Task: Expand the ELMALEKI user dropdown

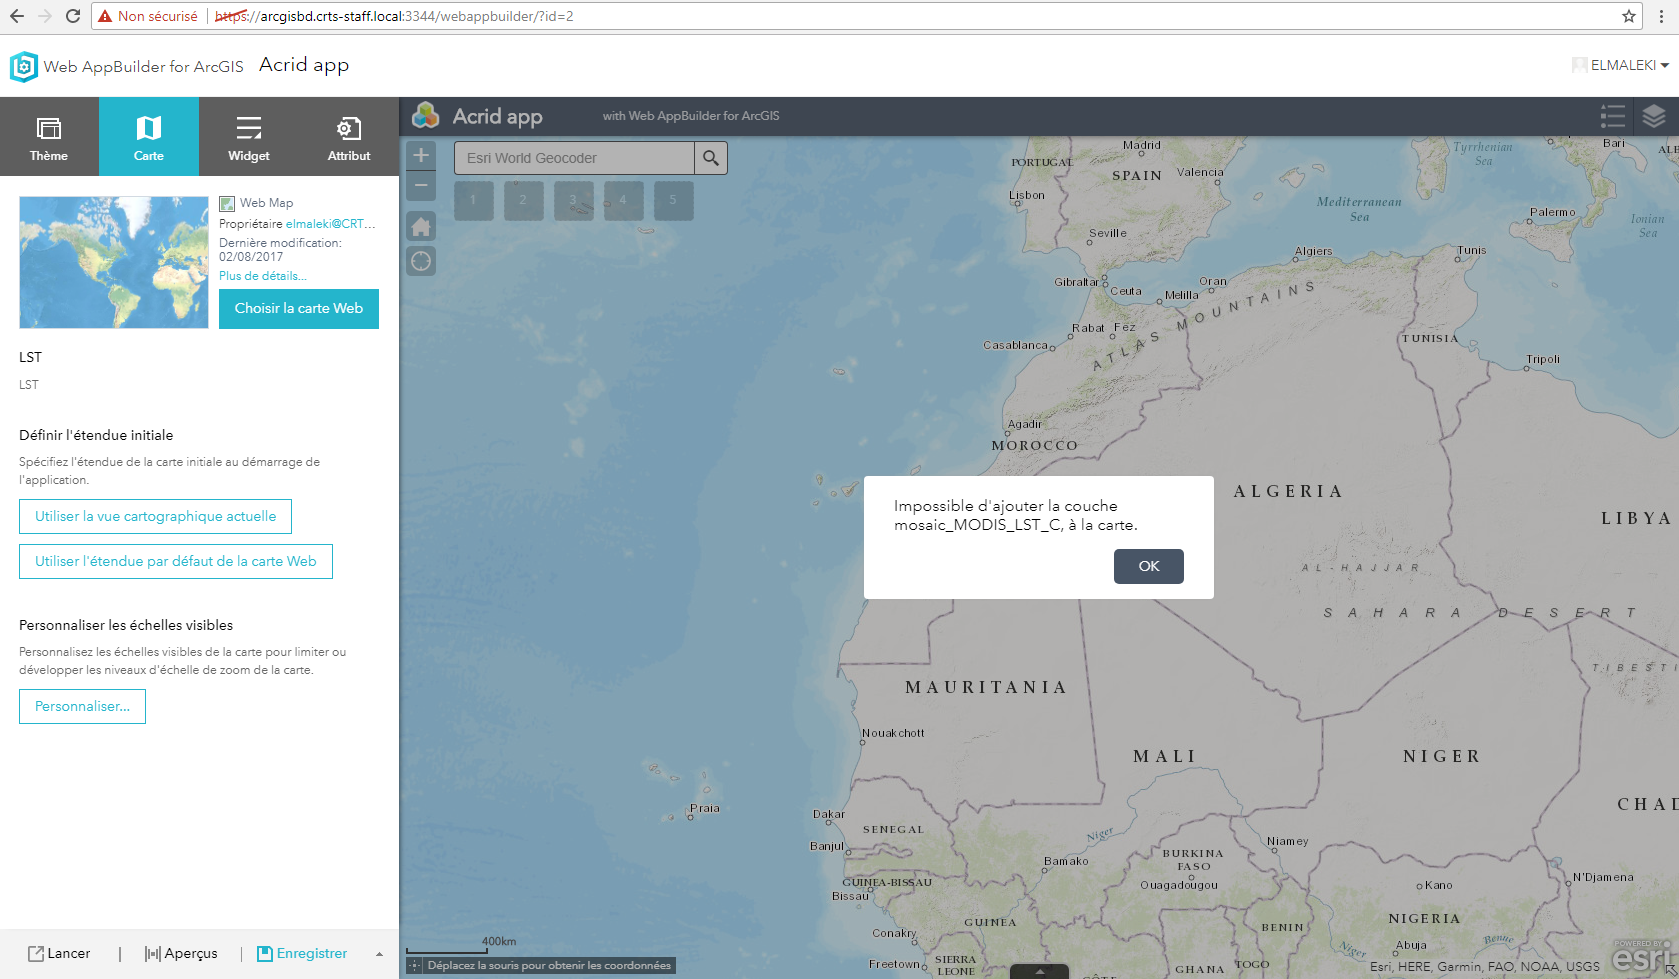Action: tap(1621, 65)
